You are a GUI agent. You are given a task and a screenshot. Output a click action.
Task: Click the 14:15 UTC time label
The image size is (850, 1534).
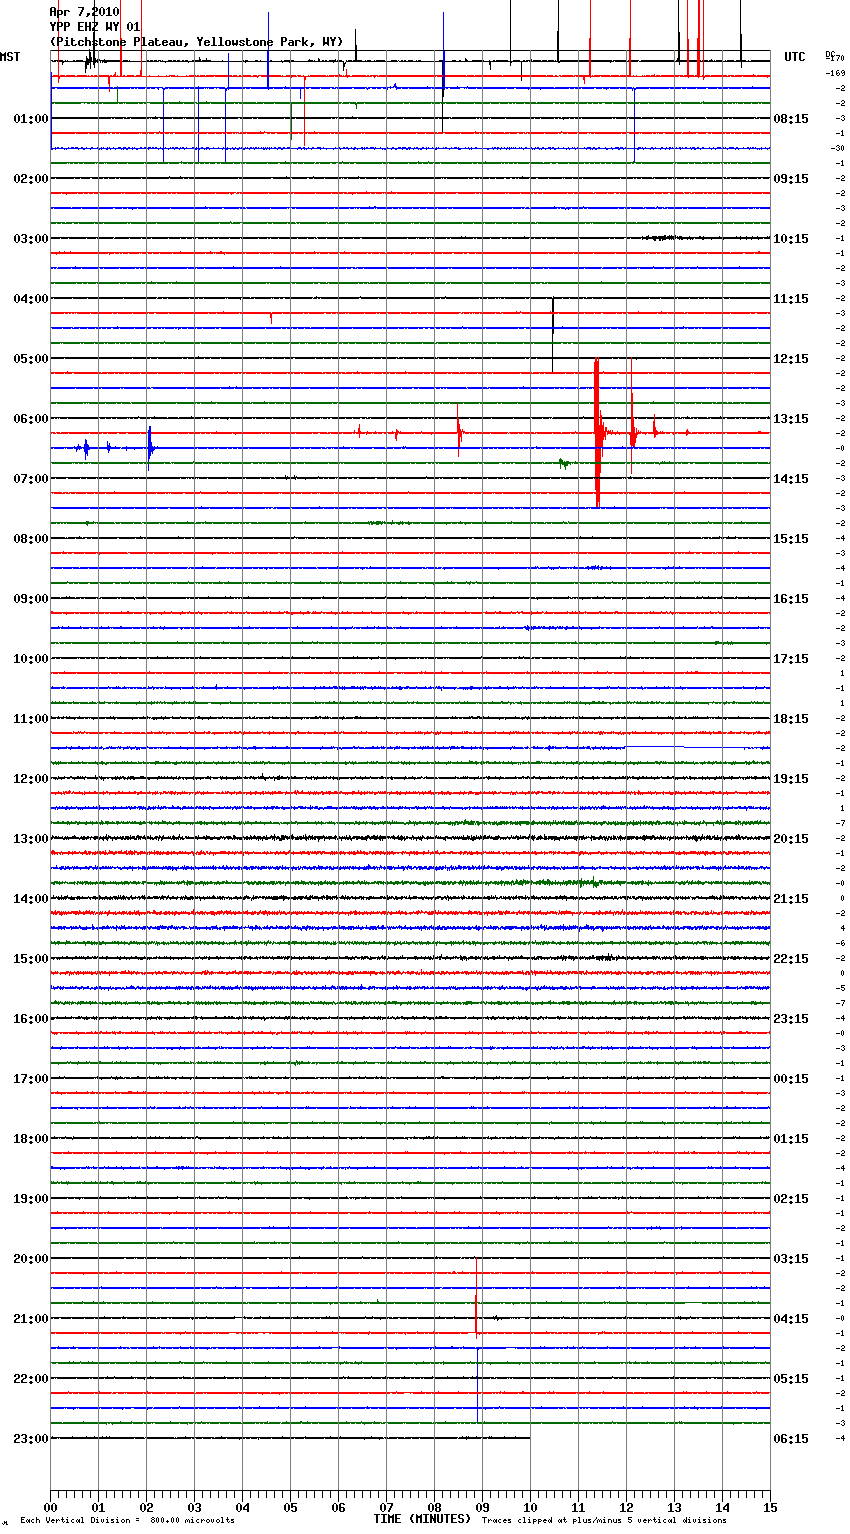coord(791,479)
